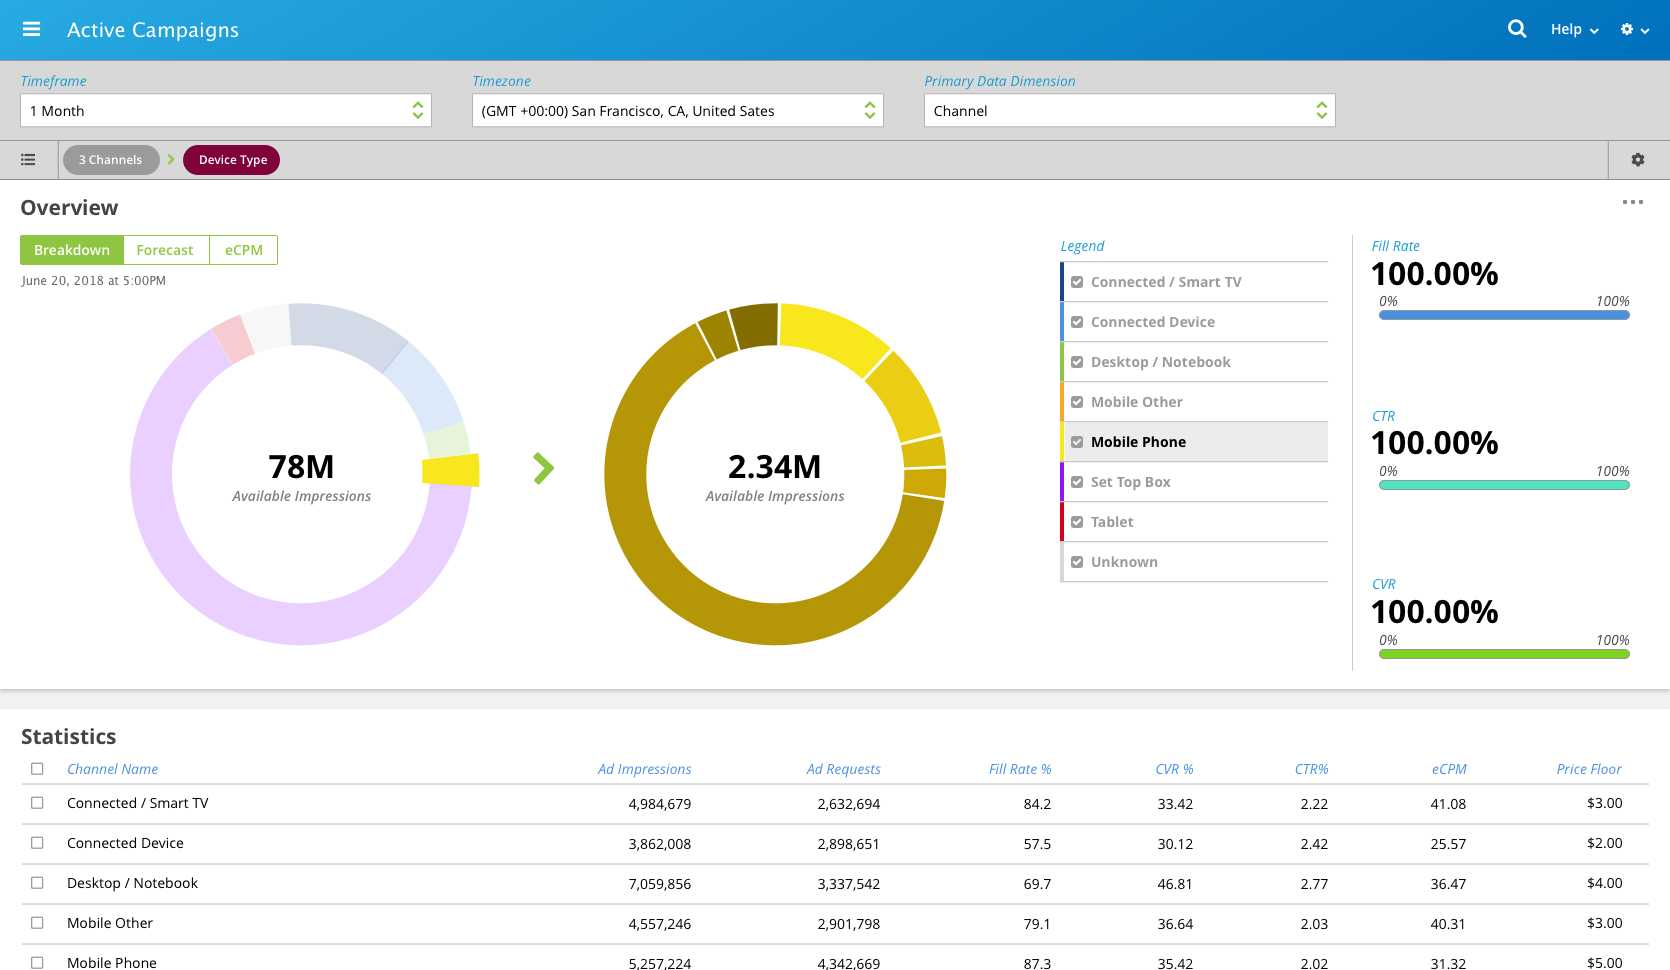Click the green arrow between donut charts
Image resolution: width=1670 pixels, height=970 pixels.
point(543,468)
